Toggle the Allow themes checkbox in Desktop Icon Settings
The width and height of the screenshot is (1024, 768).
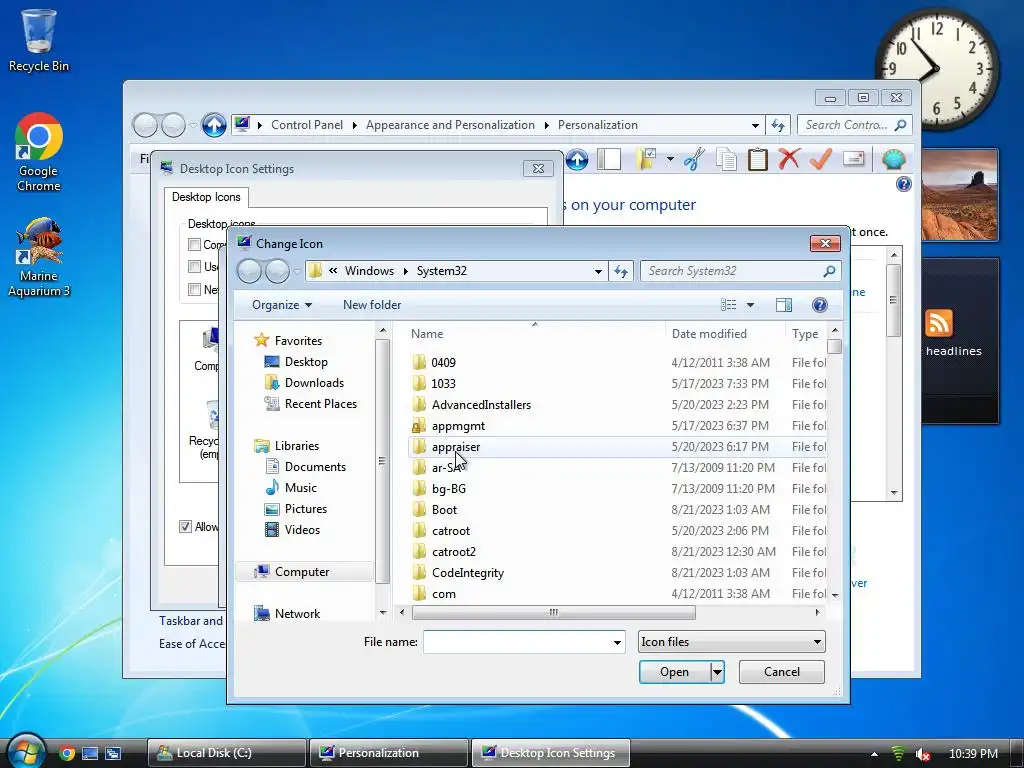(x=185, y=526)
